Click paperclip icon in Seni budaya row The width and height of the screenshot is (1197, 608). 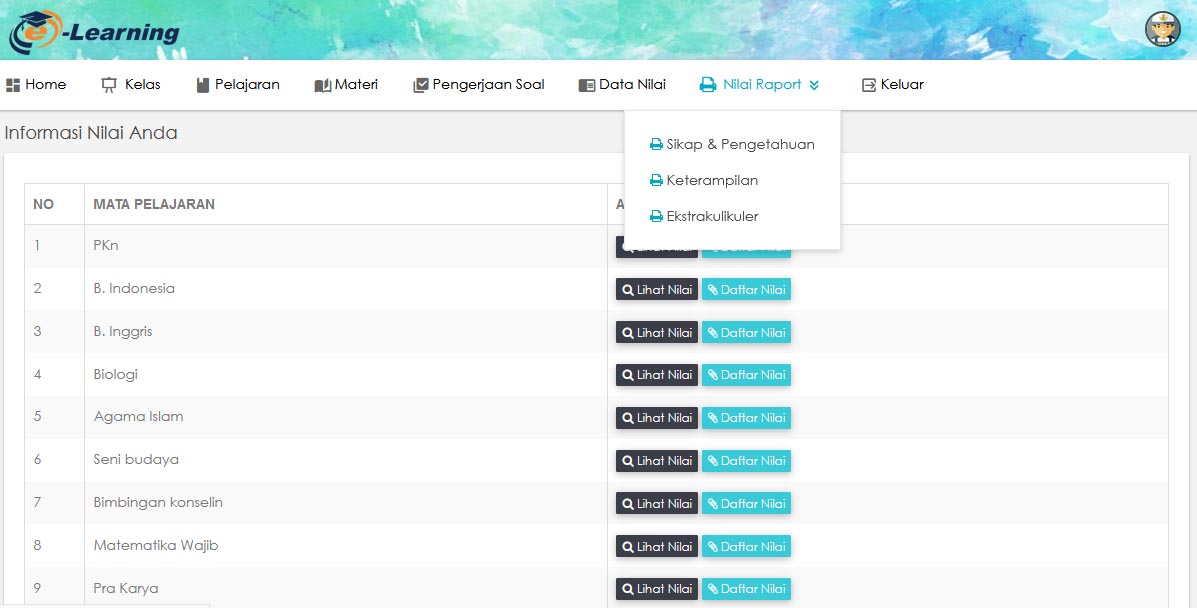point(712,461)
